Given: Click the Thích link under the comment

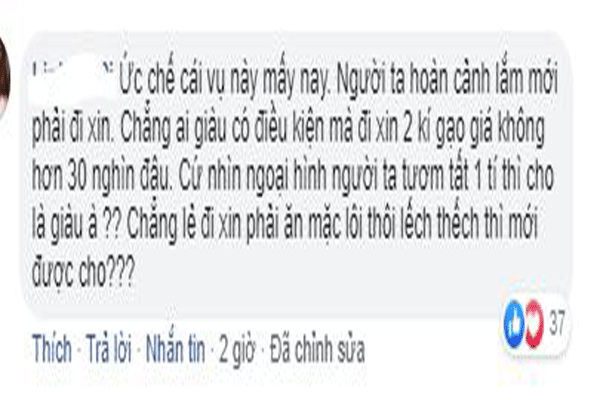Looking at the screenshot, I should [52, 348].
